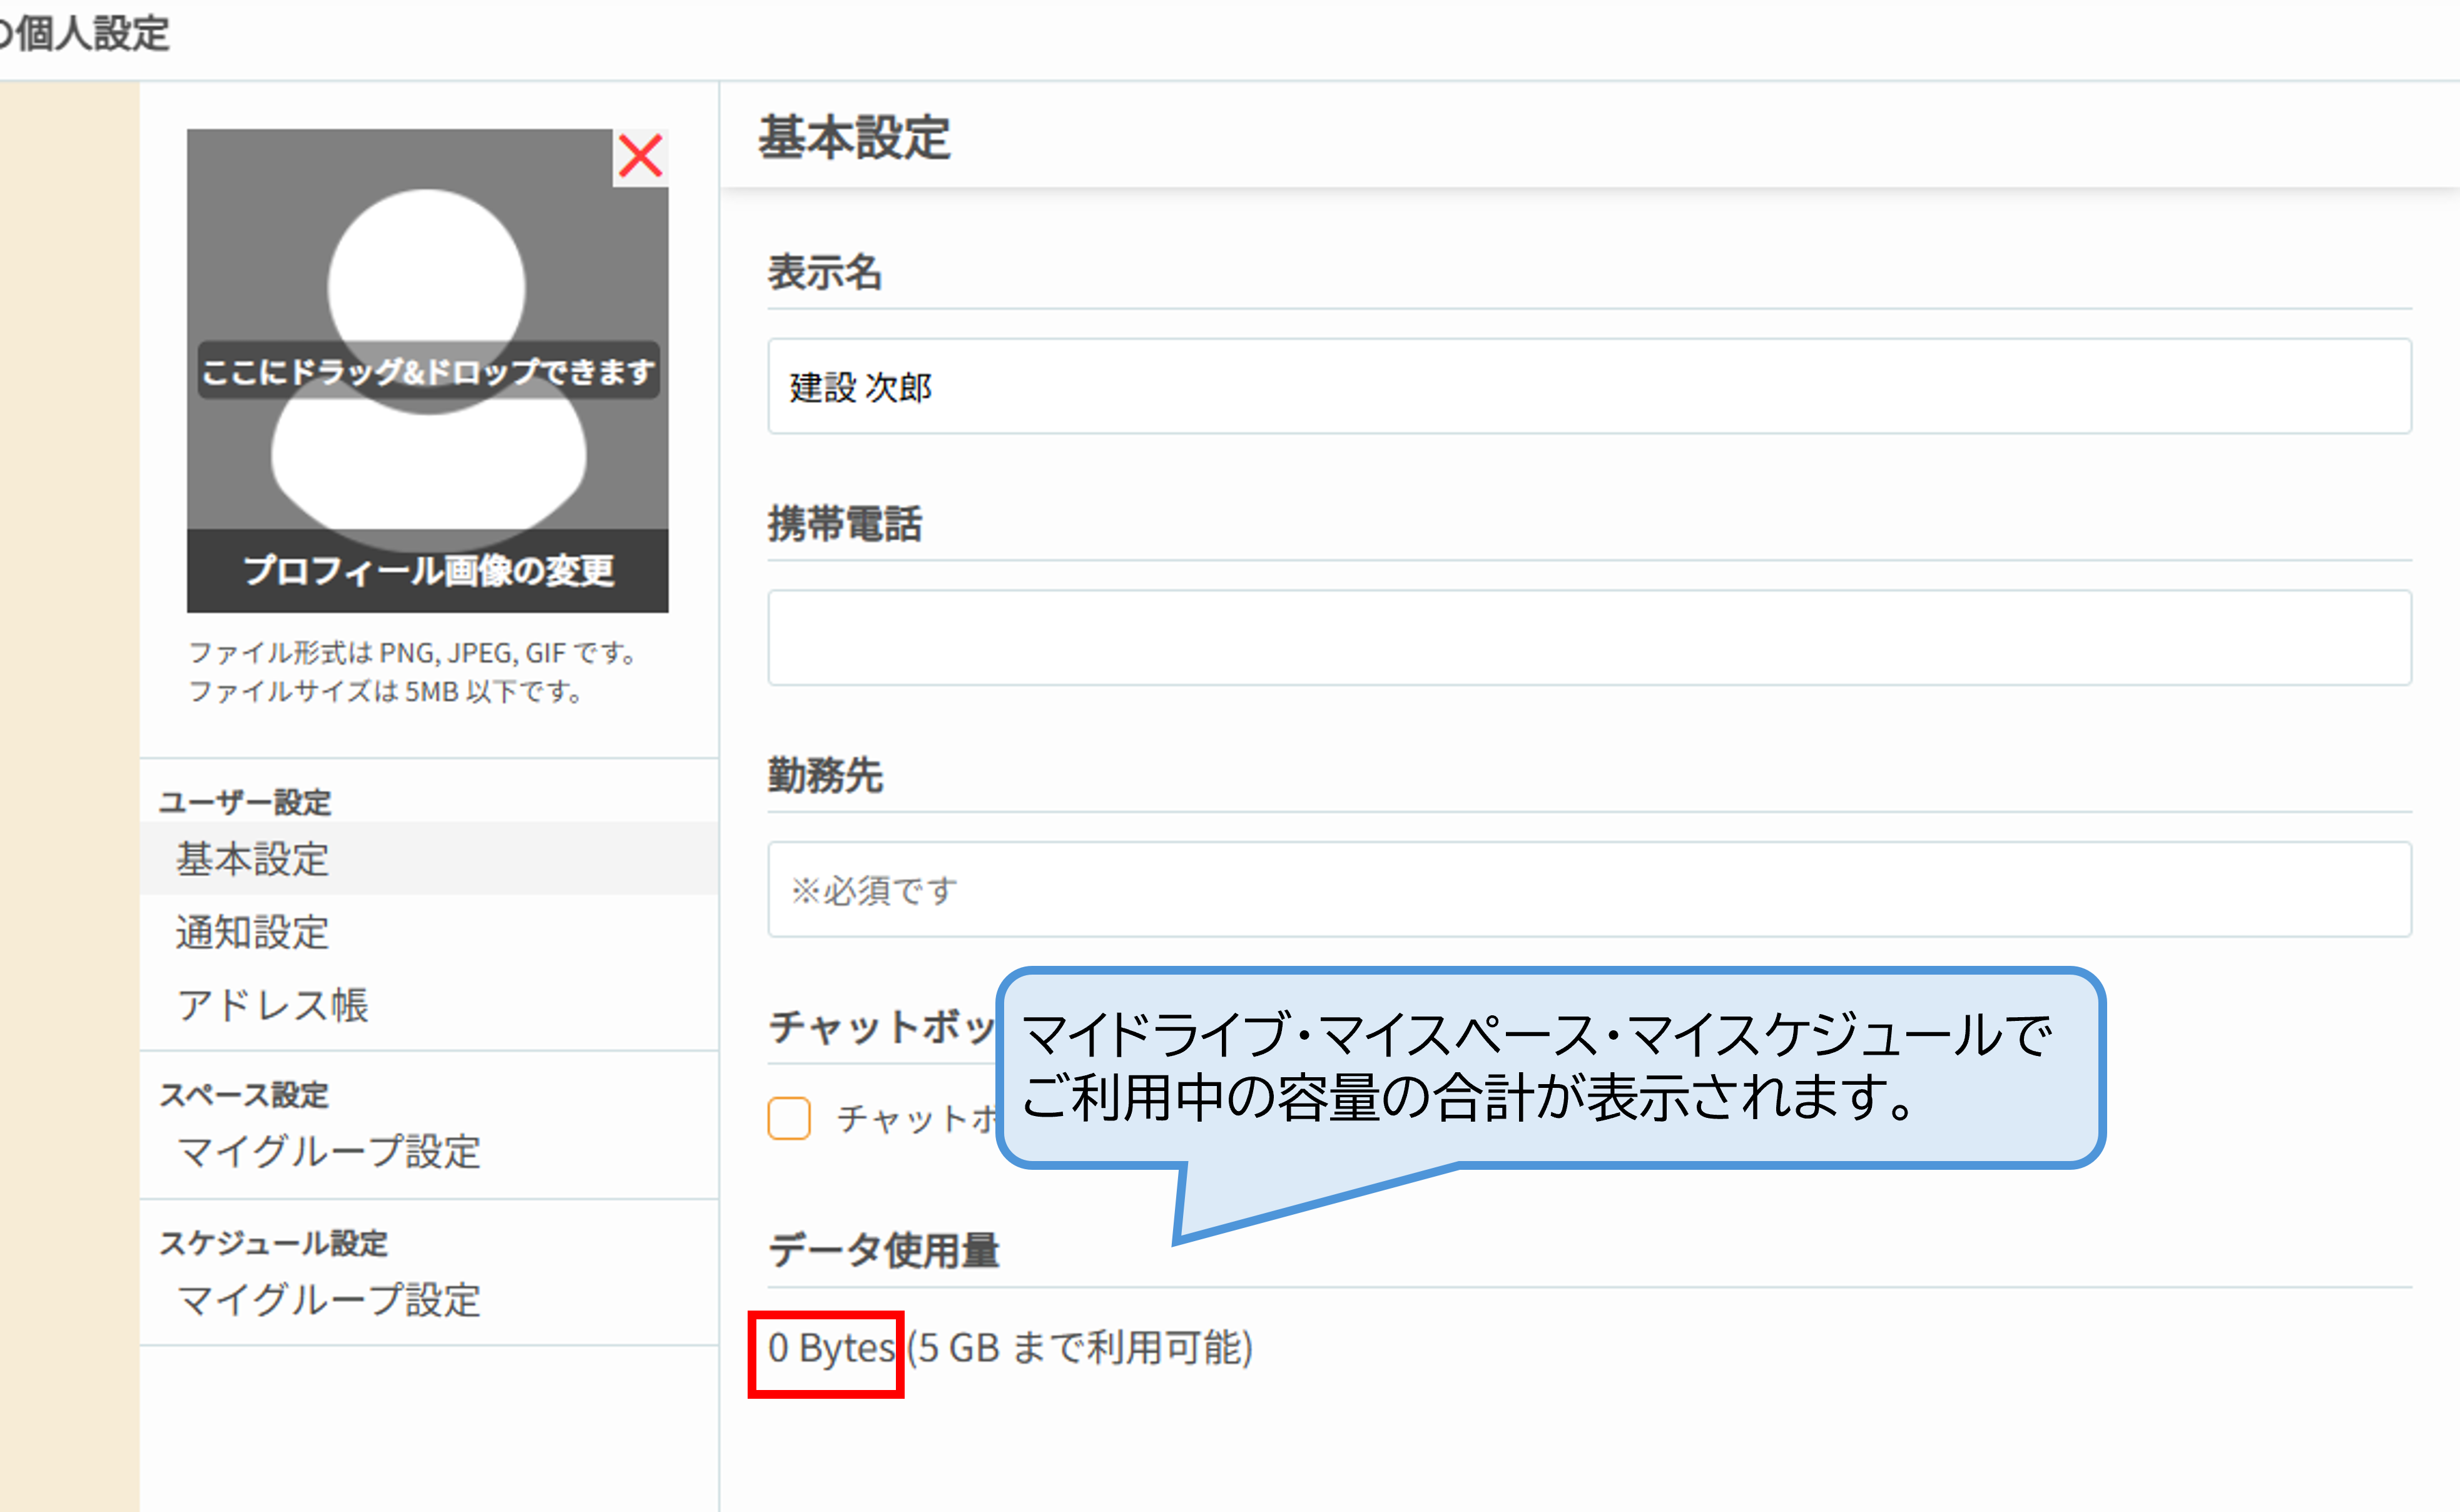Click the red X on profile image
2460x1512 pixels.
640,157
